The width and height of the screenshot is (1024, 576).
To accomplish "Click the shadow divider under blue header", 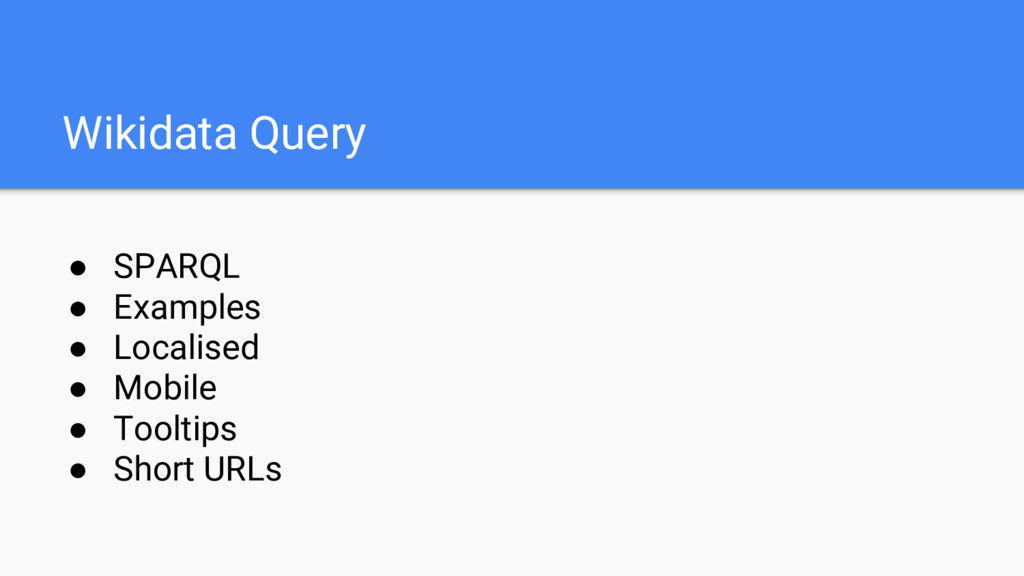I will (x=512, y=191).
